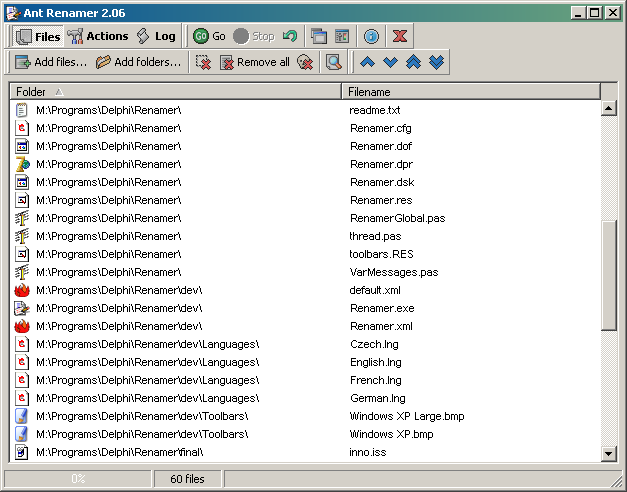Sort list by Filename column header
Viewport: 627px width, 492px height.
[470, 92]
